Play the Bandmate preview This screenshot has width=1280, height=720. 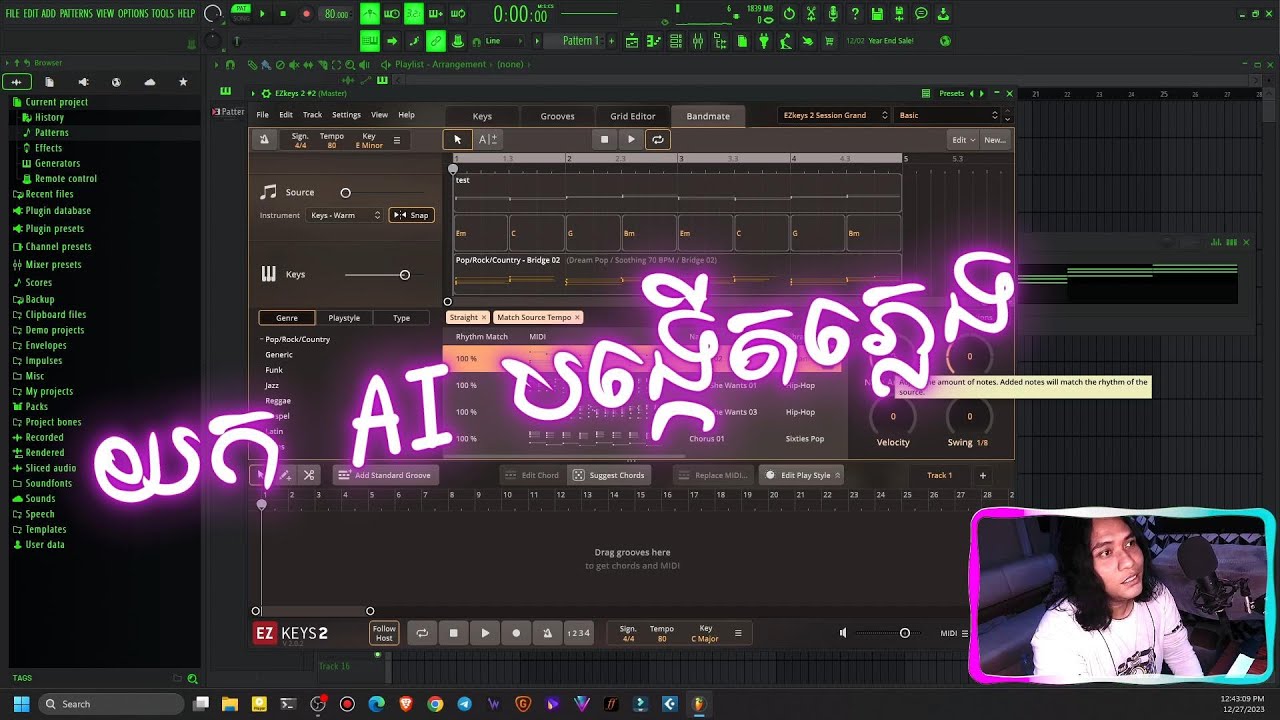631,140
